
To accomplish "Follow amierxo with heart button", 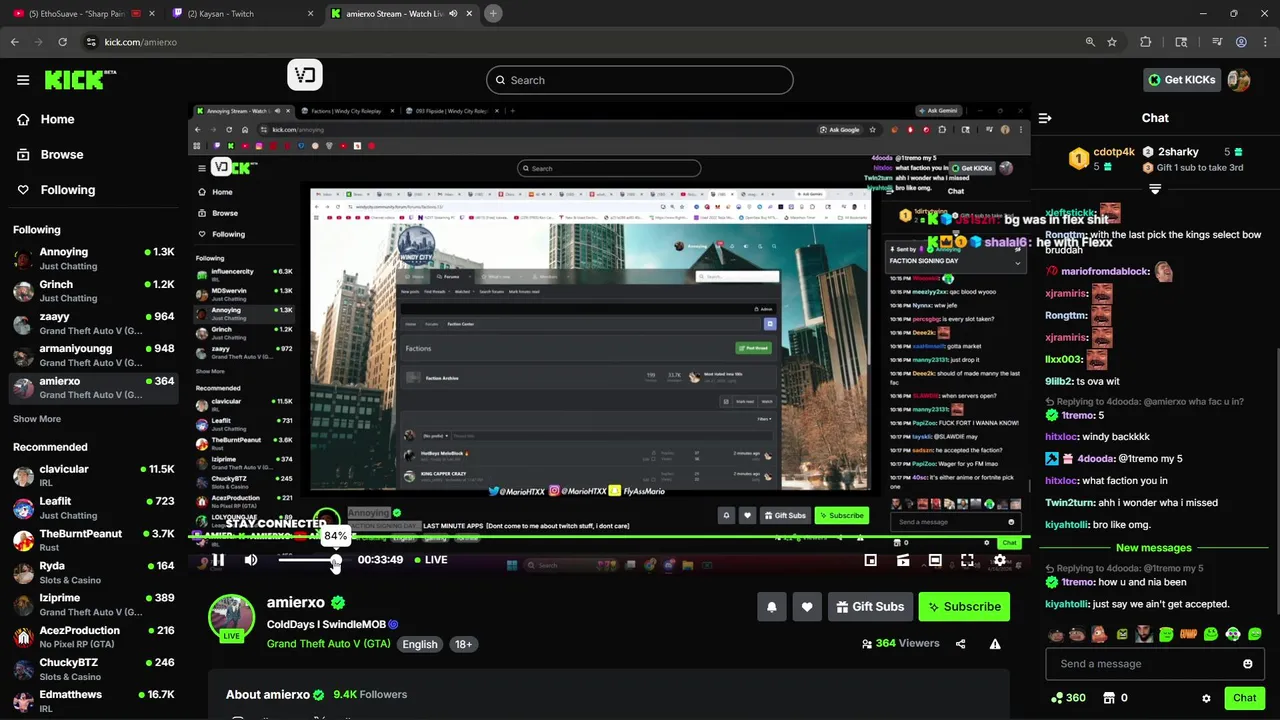I will coord(807,606).
